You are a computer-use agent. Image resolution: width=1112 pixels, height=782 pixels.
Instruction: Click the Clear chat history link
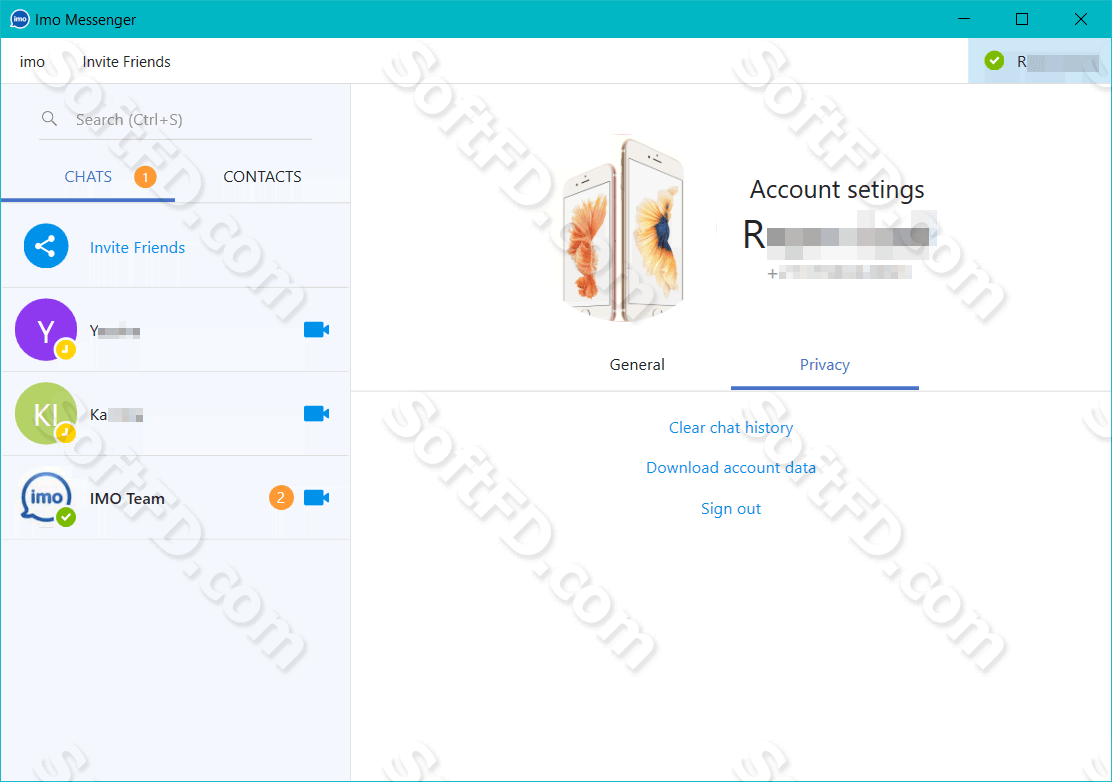[730, 428]
